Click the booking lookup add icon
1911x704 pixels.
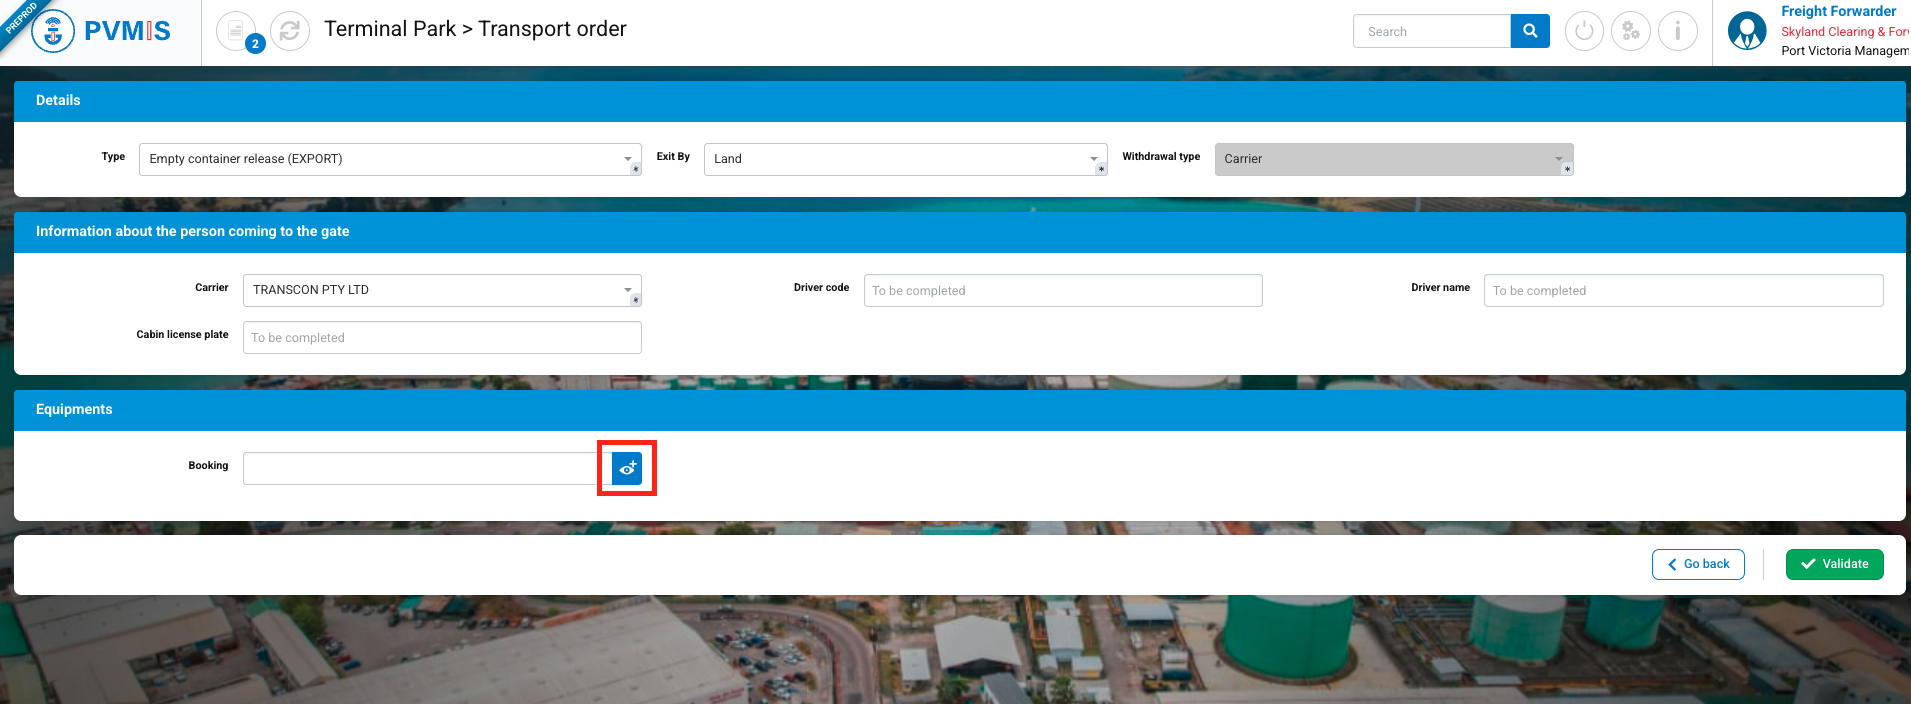627,468
